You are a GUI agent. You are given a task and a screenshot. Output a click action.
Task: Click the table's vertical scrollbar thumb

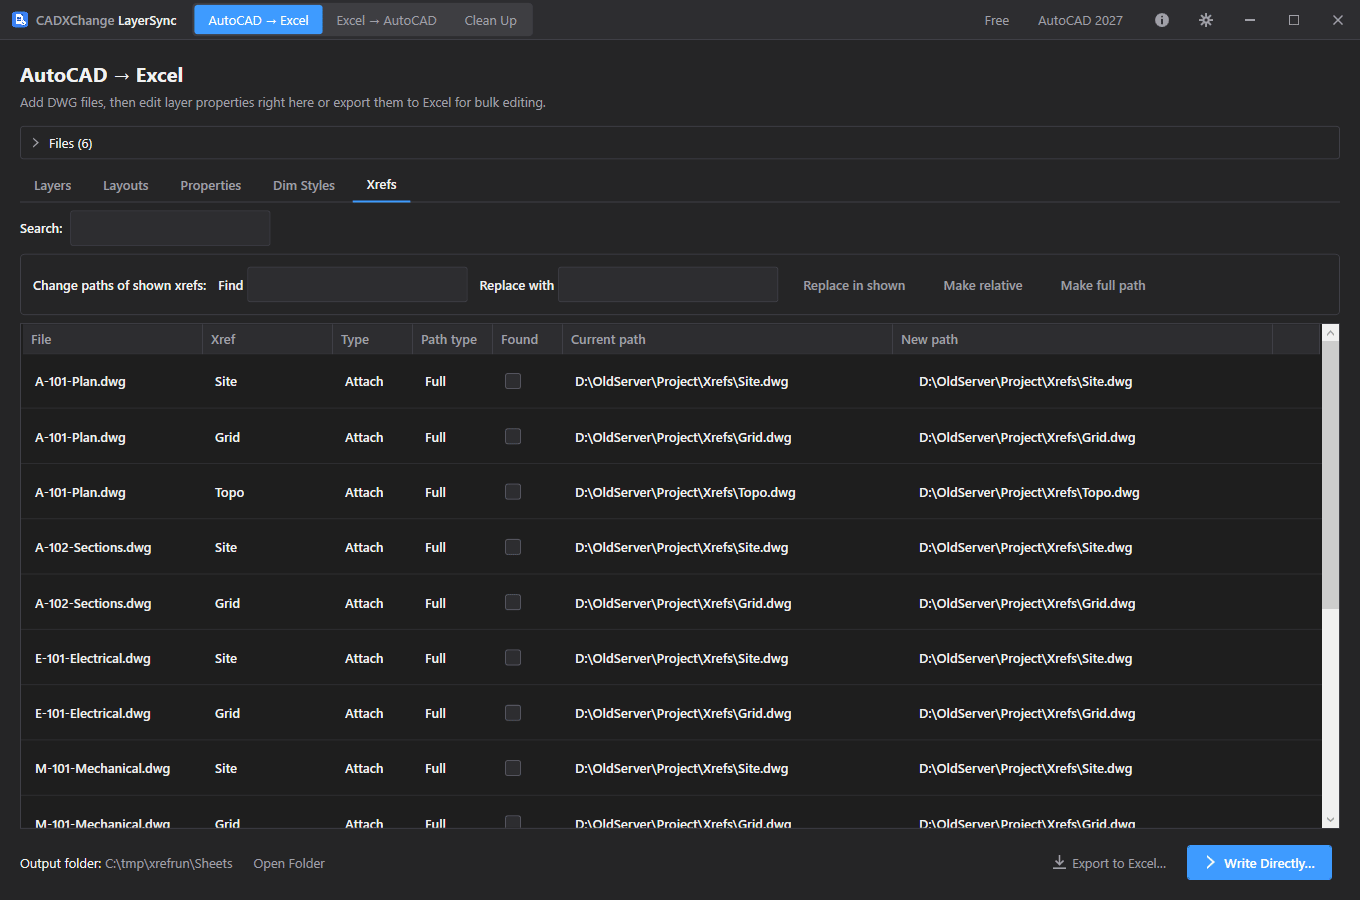pos(1330,475)
